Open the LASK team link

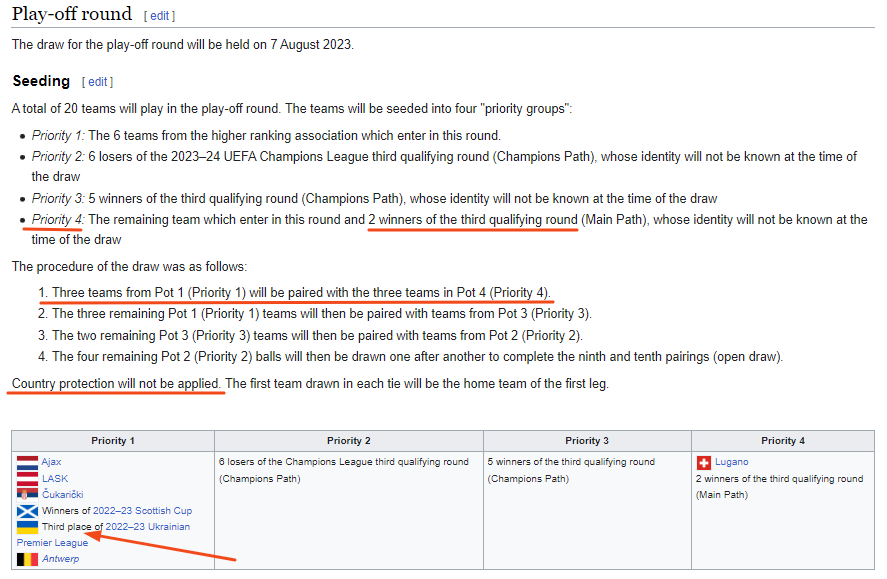55,478
